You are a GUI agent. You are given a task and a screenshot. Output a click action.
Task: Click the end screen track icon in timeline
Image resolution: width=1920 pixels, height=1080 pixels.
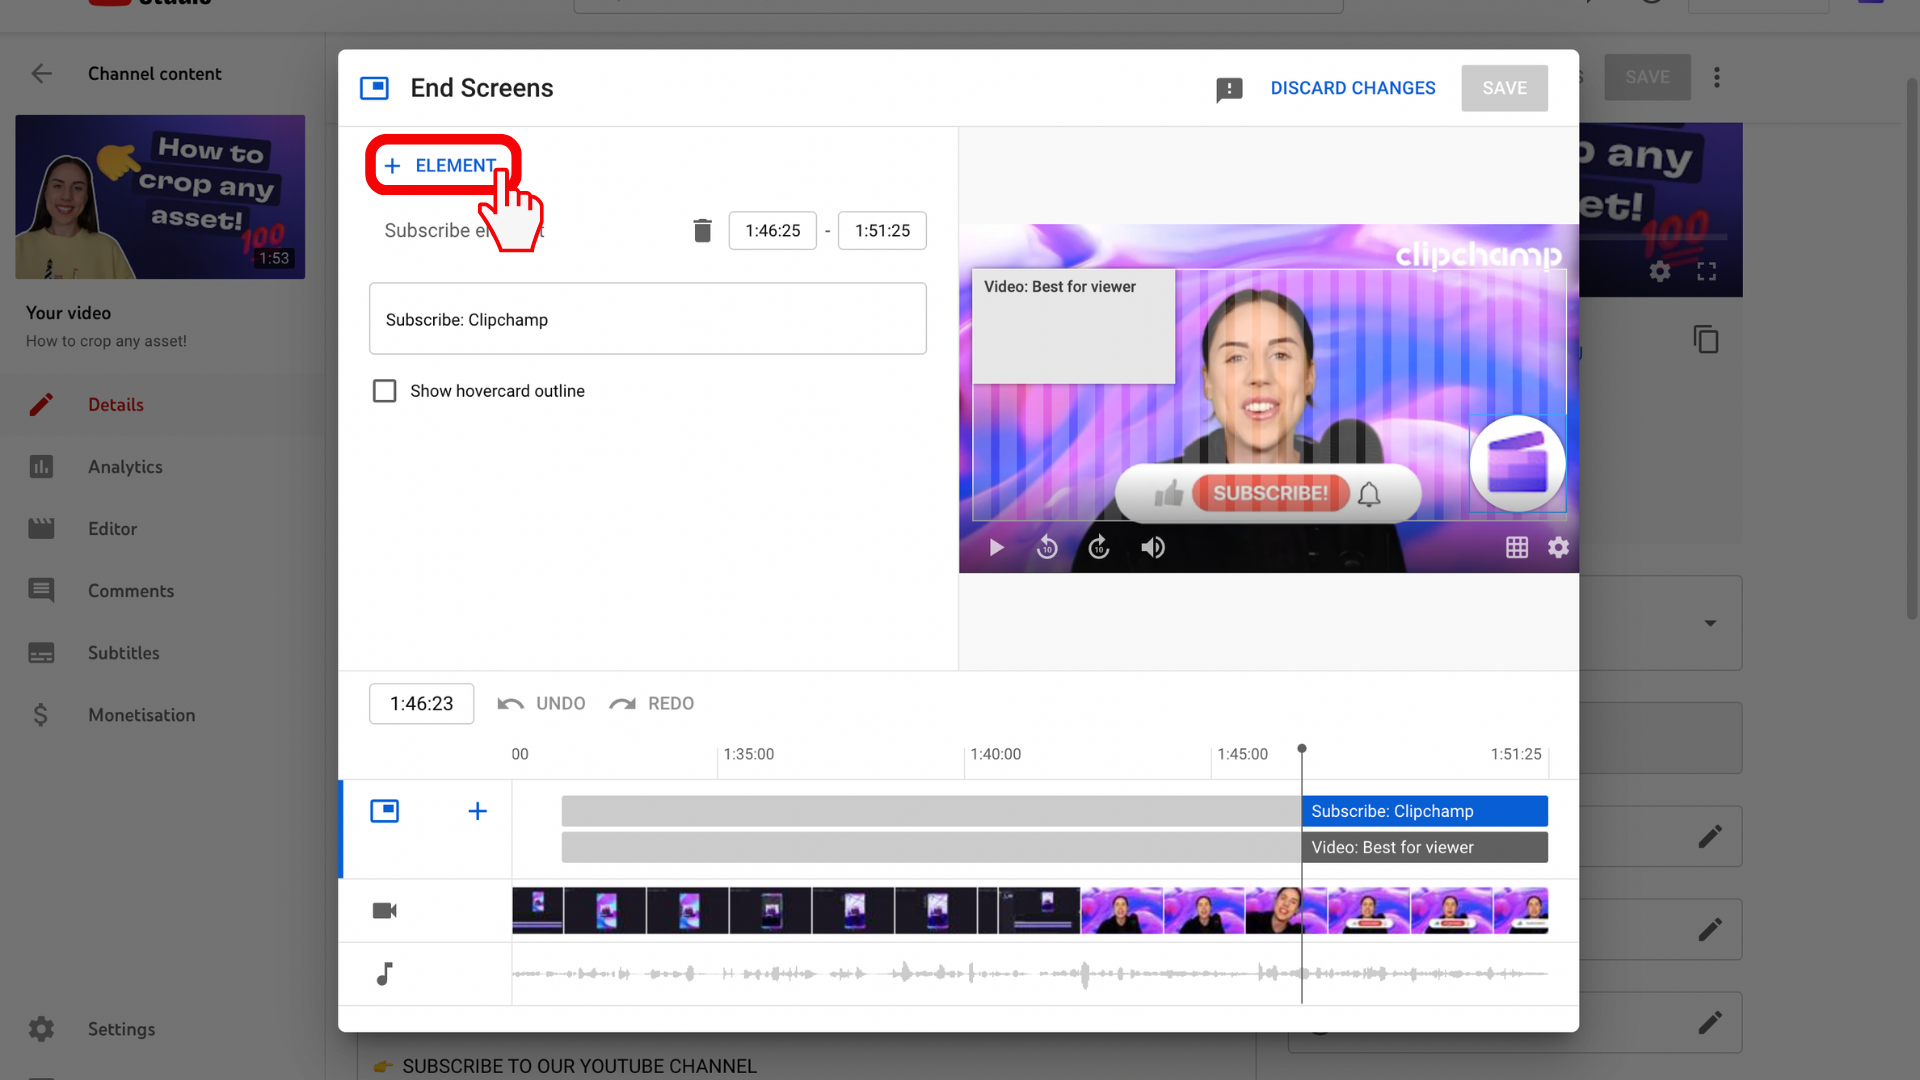[385, 811]
